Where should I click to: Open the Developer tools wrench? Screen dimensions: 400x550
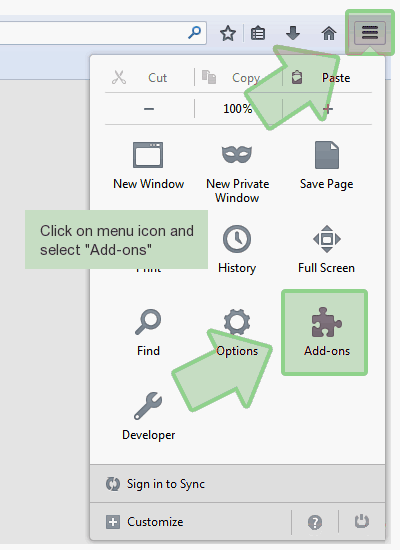click(148, 416)
